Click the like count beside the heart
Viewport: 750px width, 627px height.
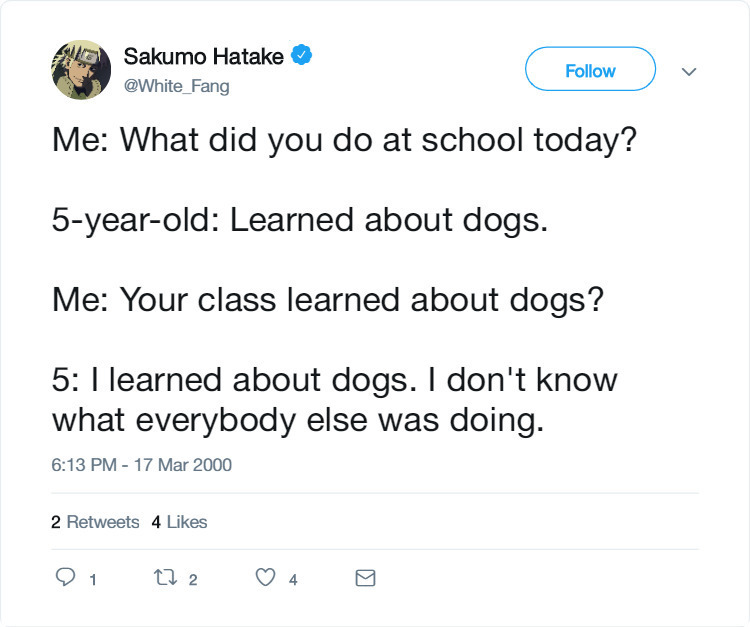293,579
